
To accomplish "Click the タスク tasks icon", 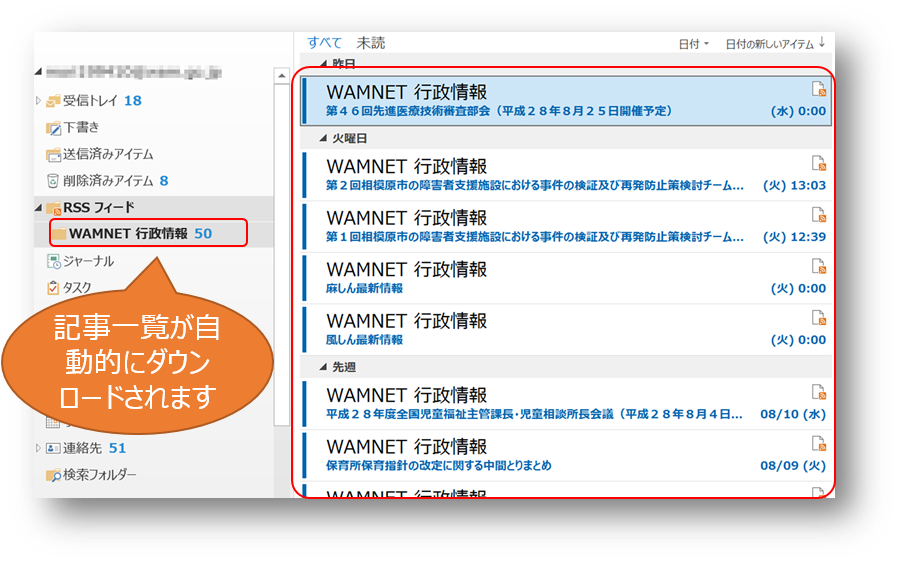I will [x=53, y=287].
